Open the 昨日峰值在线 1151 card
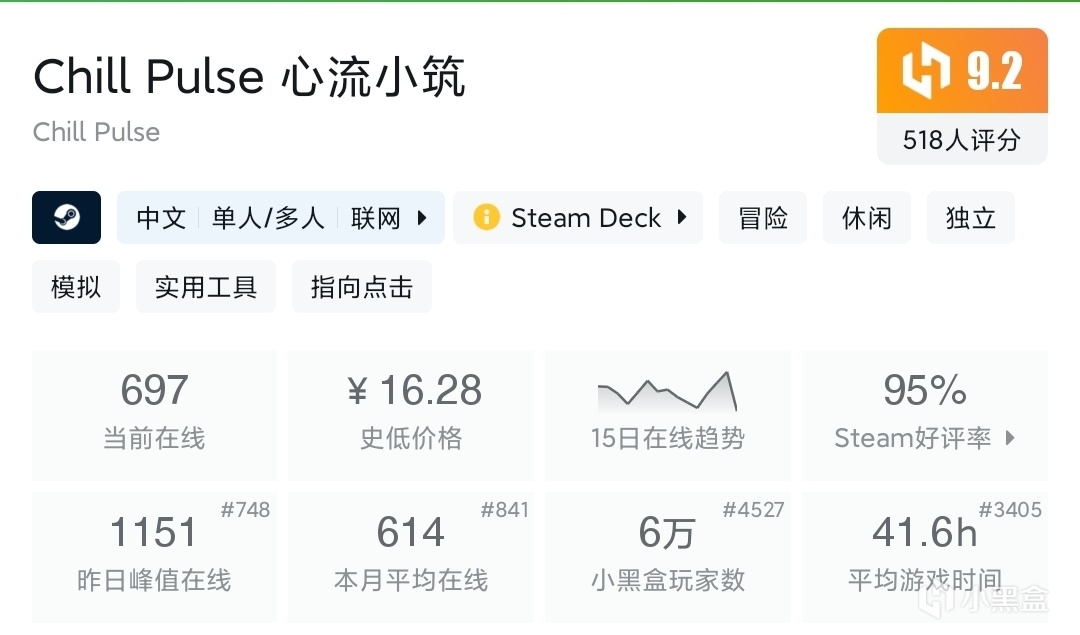Image resolution: width=1080 pixels, height=635 pixels. pos(154,555)
